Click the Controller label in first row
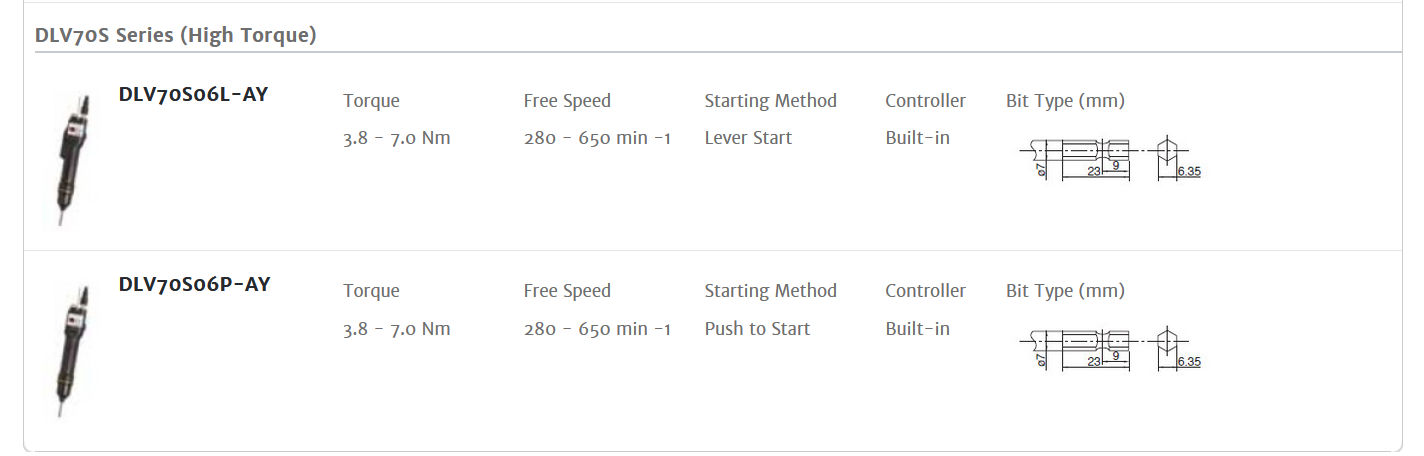1424x456 pixels. click(925, 101)
